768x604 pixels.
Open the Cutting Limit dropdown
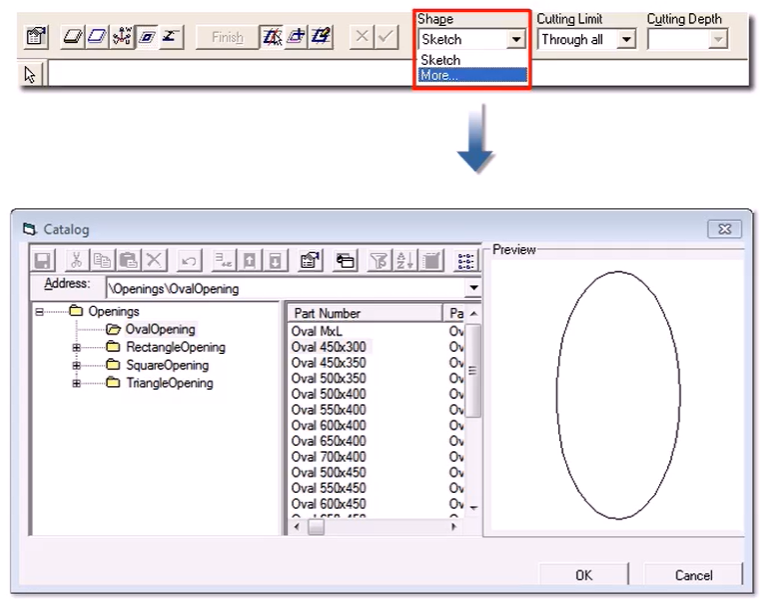pyautogui.click(x=626, y=40)
